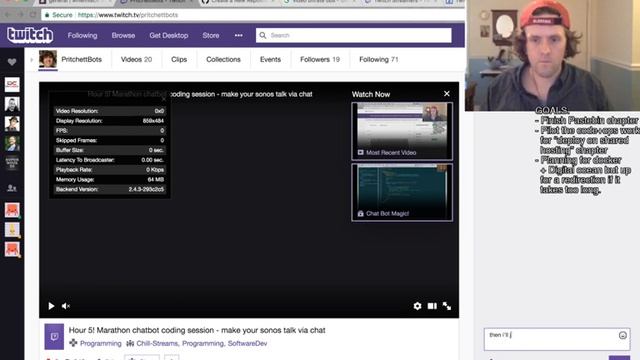Click PritchettBots profile avatar
Screen dimensions: 640x360
point(48,59)
